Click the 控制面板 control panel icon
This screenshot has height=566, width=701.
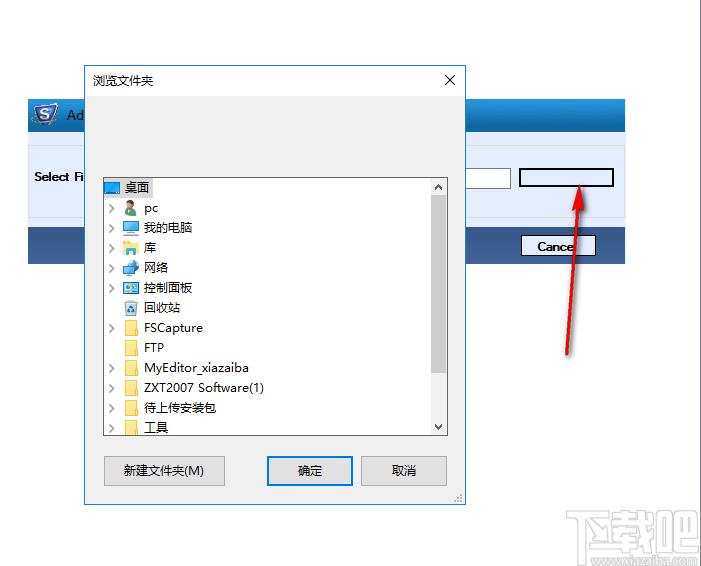click(131, 288)
